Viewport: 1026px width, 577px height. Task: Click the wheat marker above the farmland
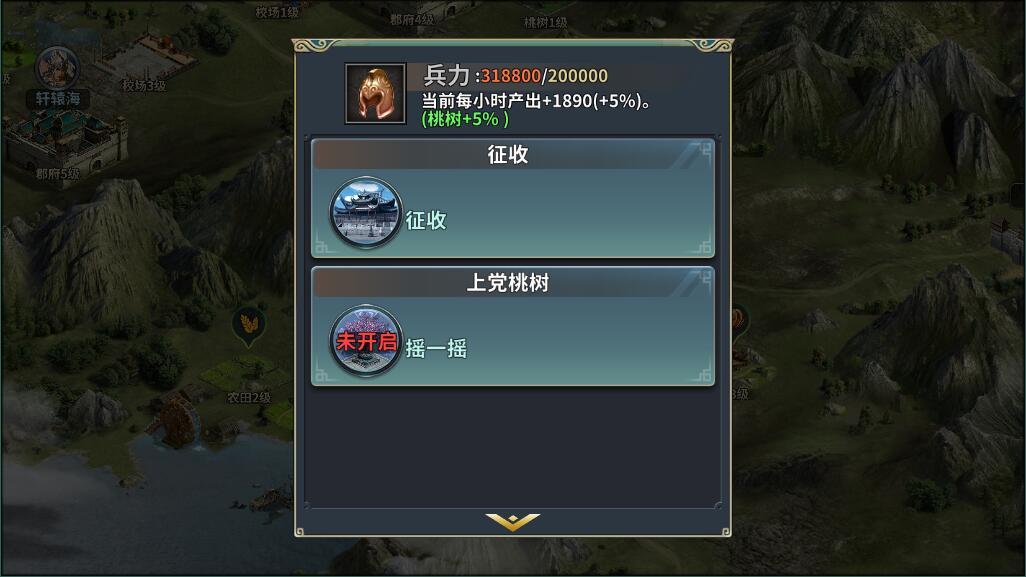249,325
